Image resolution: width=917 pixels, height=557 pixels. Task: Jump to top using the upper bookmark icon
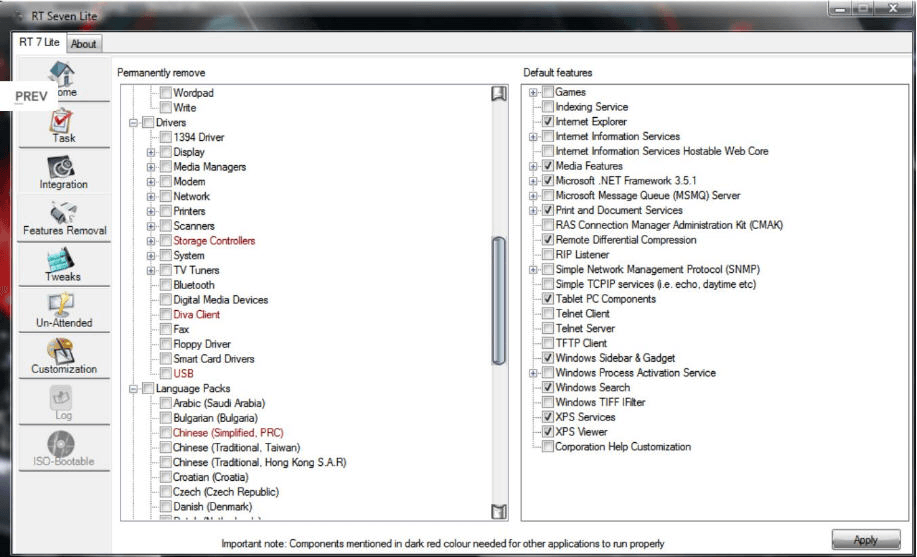click(x=498, y=93)
